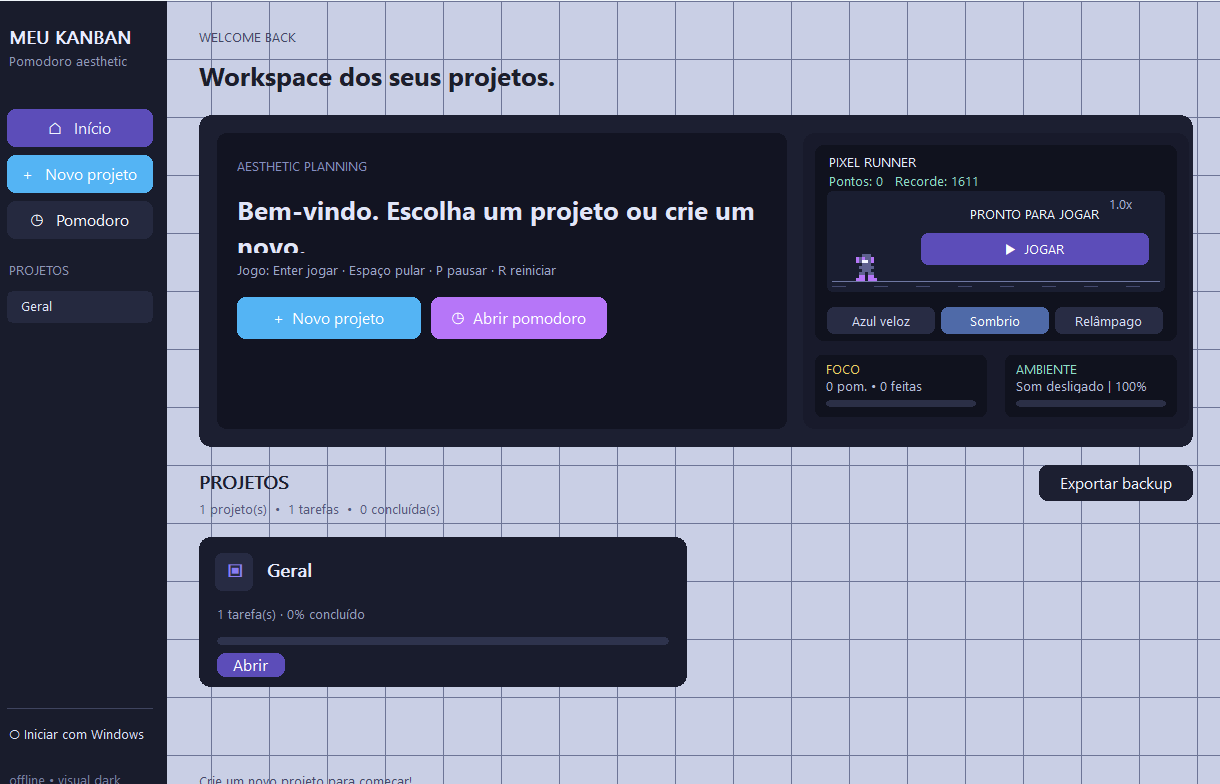Click Abrir pomodoro button
Viewport: 1220px width, 784px height.
(519, 318)
